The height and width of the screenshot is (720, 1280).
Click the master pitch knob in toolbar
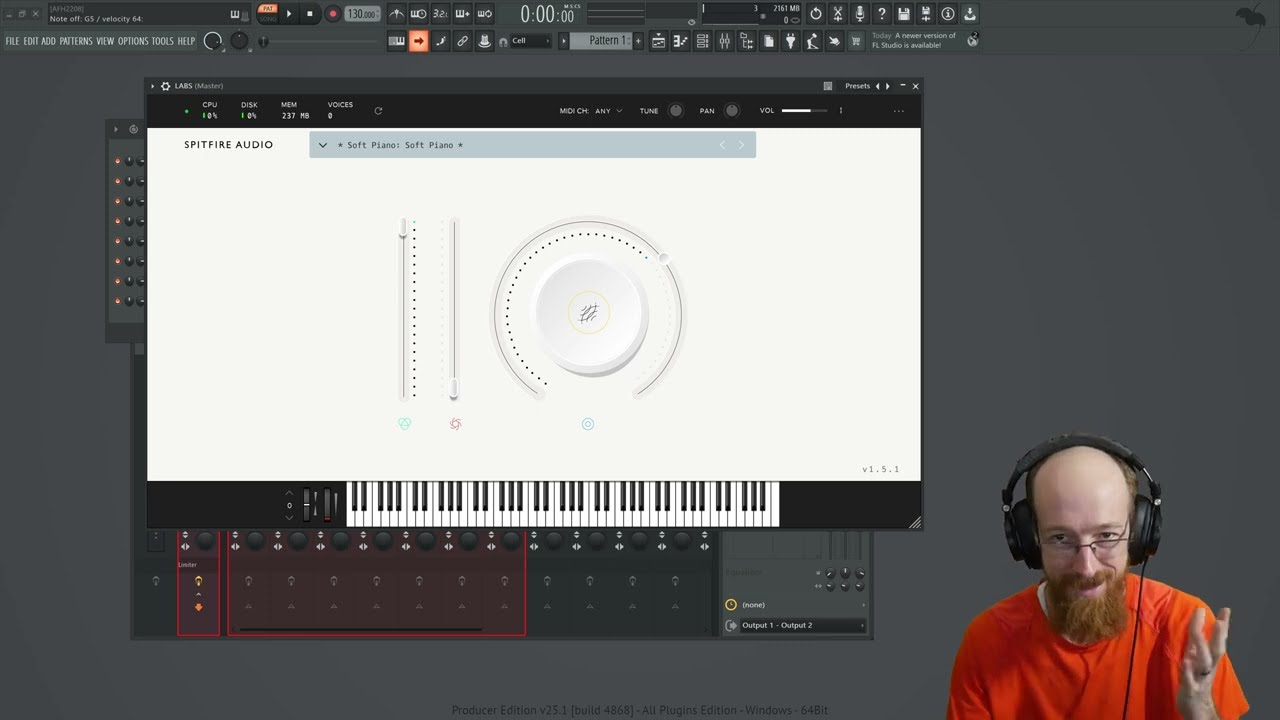click(239, 41)
